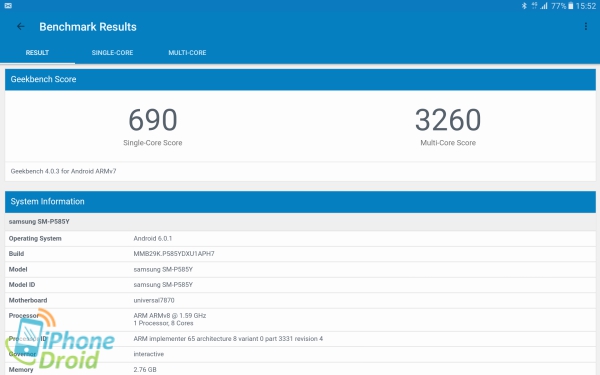
Task: Select the RESULT tab
Action: pos(37,53)
